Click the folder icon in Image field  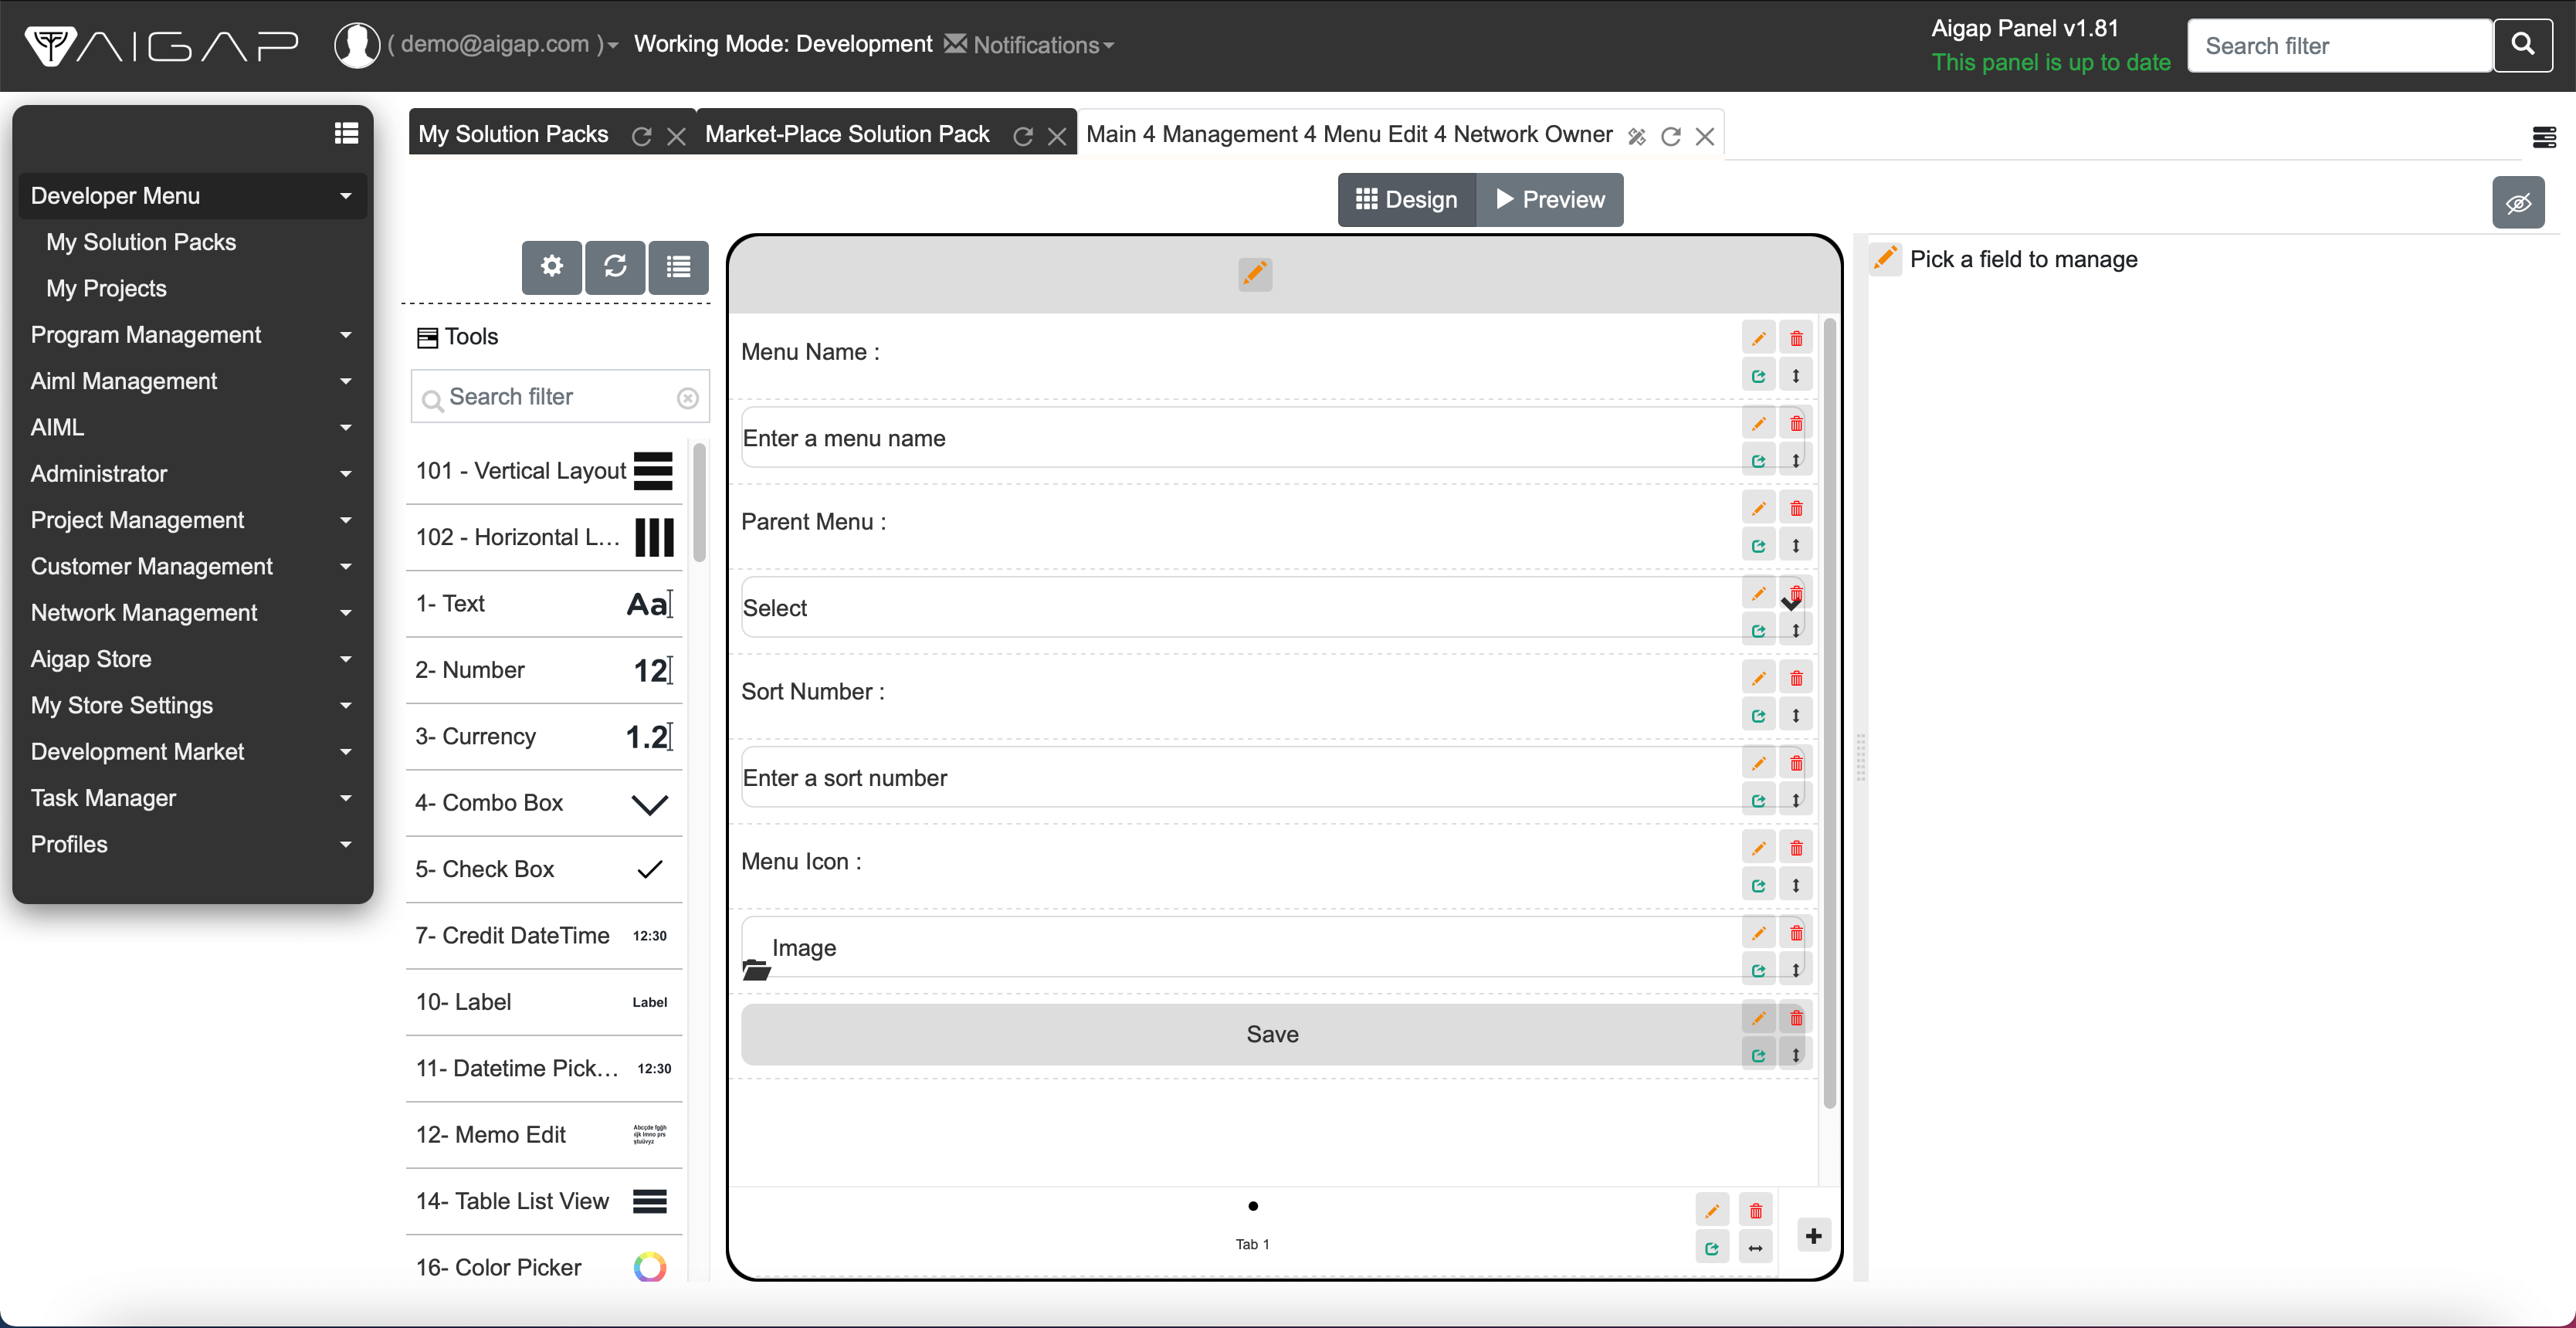click(756, 970)
